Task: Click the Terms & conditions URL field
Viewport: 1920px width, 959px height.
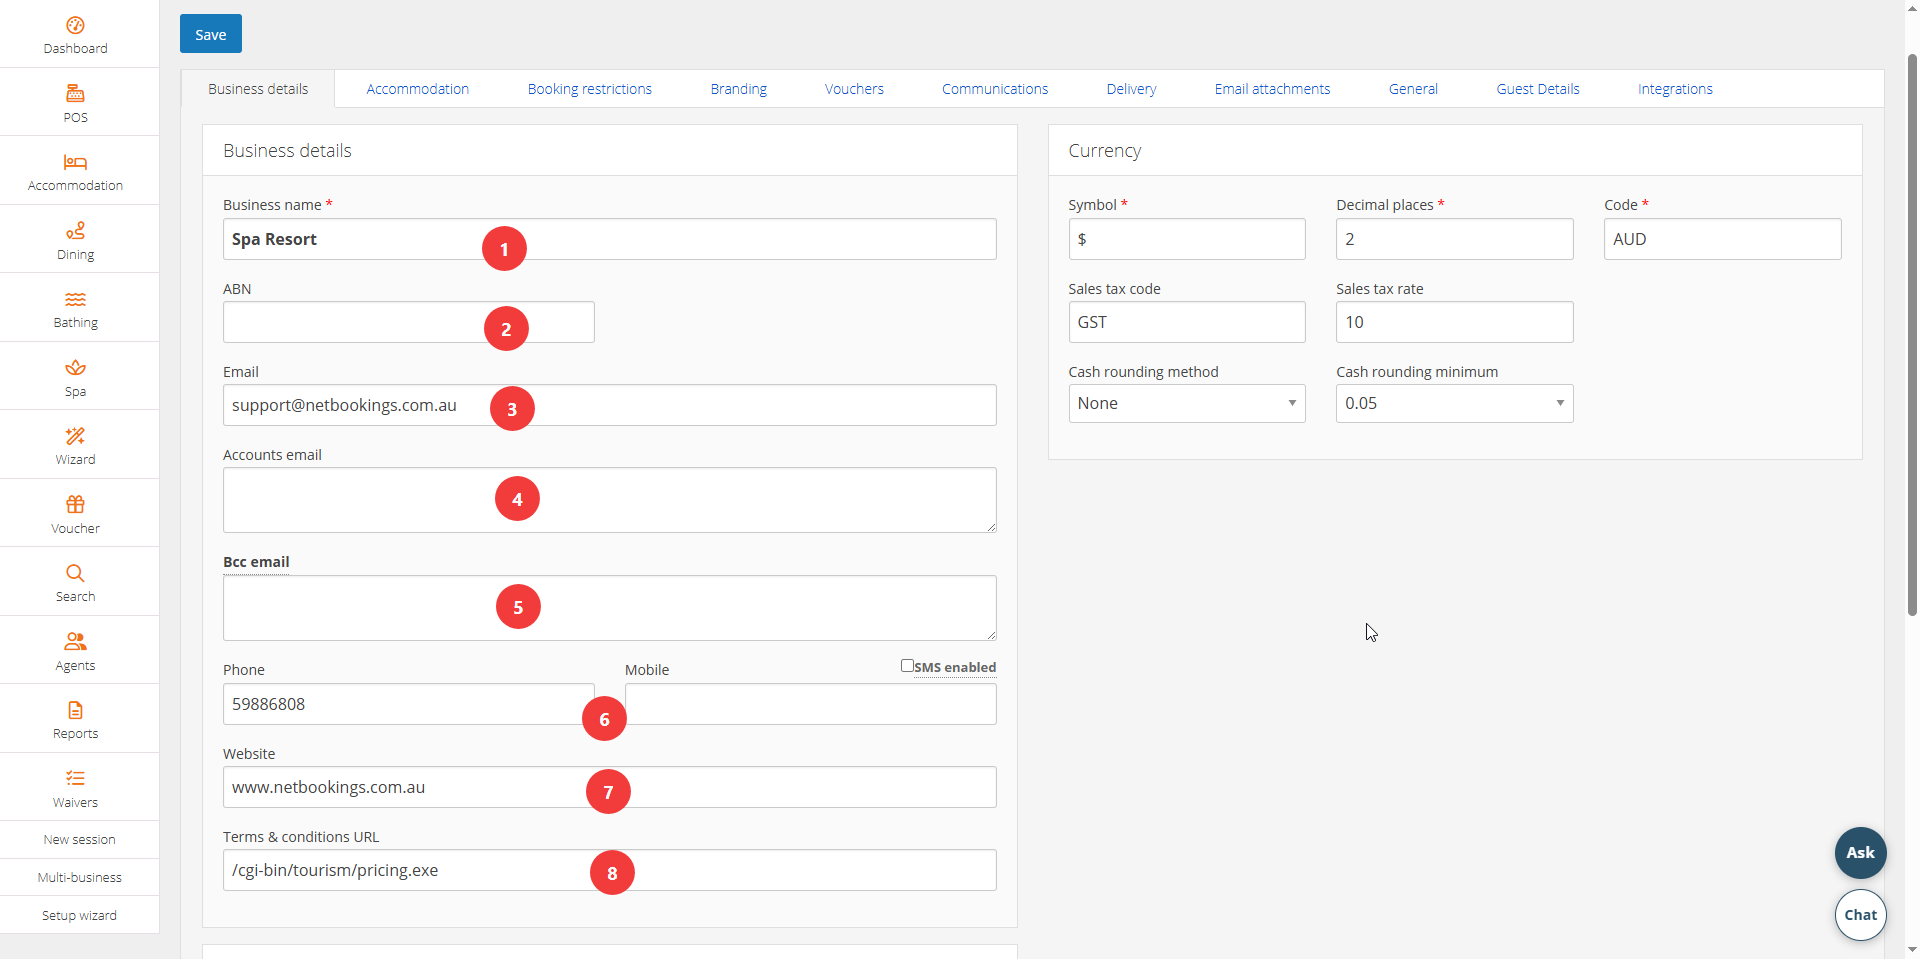Action: pos(609,870)
